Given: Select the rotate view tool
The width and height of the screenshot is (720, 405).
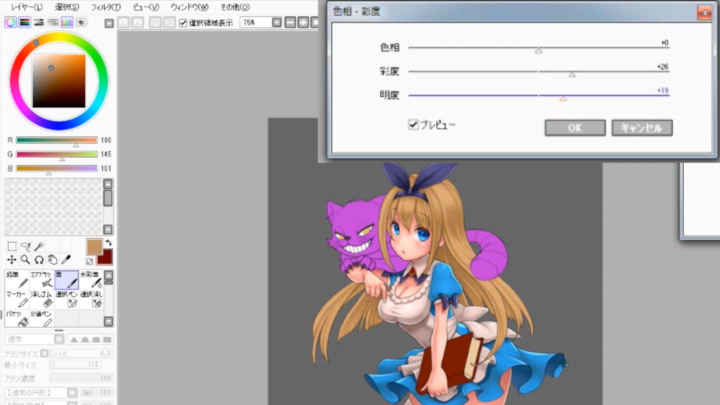Looking at the screenshot, I should point(39,260).
